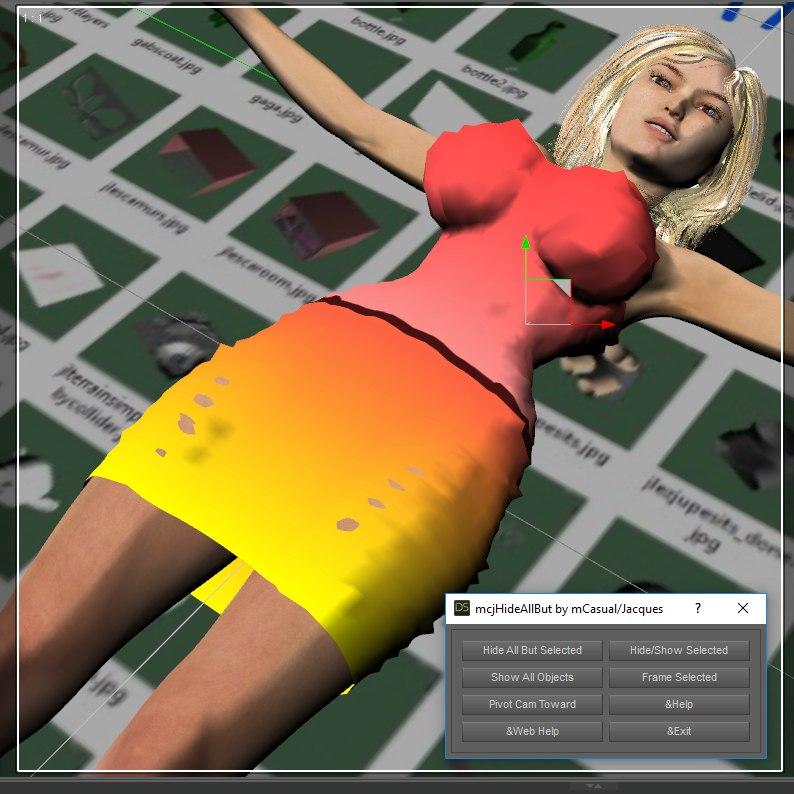Image resolution: width=794 pixels, height=794 pixels.
Task: Click the dialog title text mcjHideAllBut by mCasual/Jacques
Action: click(569, 609)
